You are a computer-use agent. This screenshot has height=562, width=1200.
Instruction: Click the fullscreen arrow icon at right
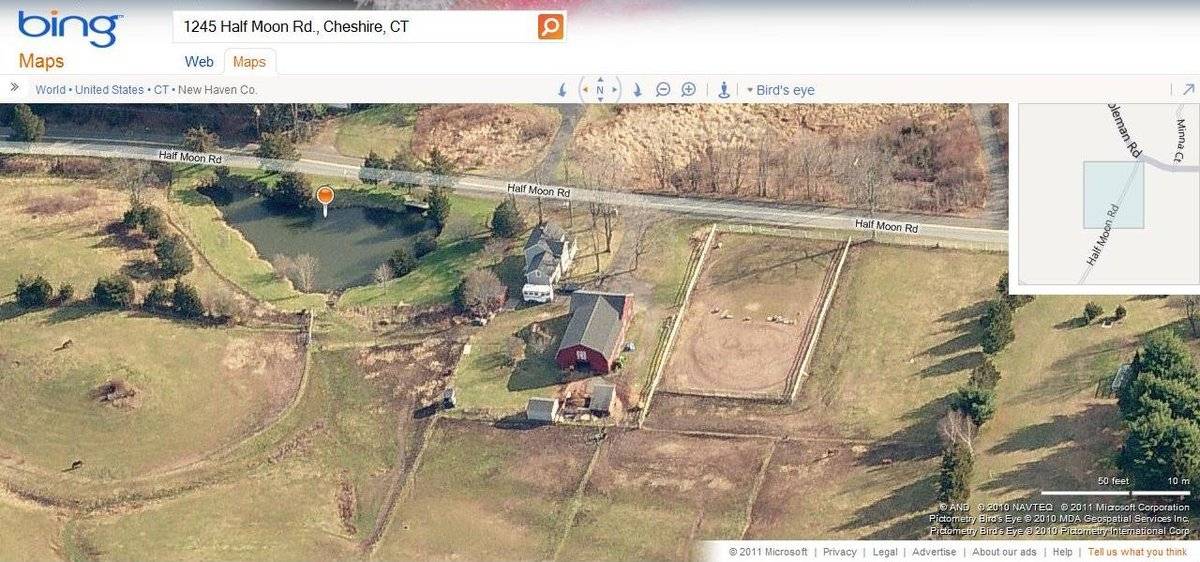point(1188,89)
